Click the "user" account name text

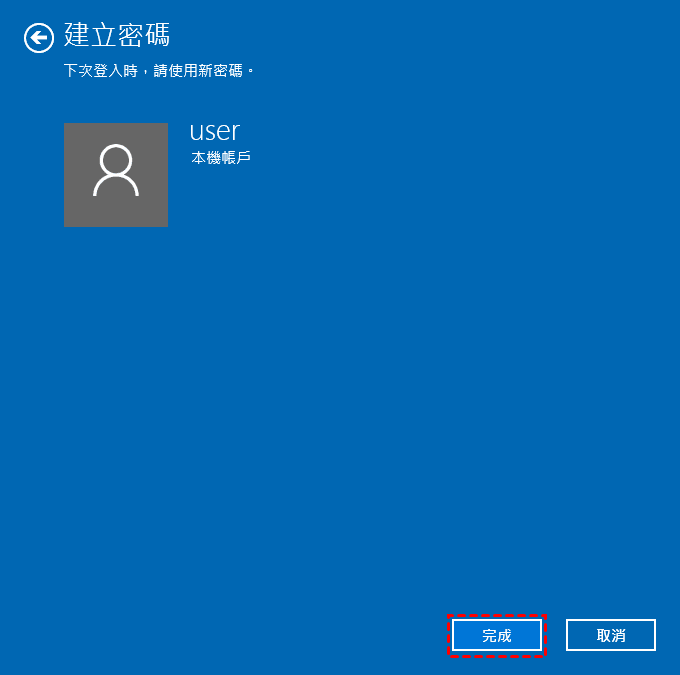(215, 131)
